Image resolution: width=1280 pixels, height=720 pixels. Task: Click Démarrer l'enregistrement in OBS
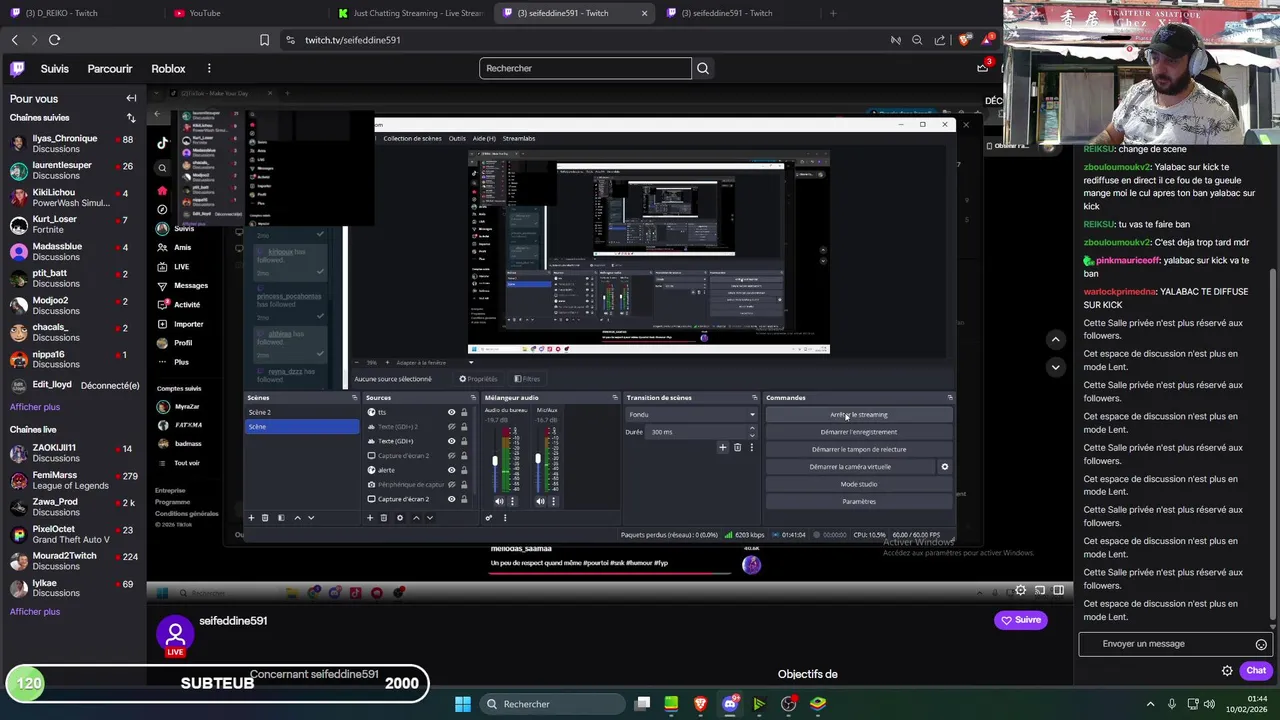pos(858,432)
